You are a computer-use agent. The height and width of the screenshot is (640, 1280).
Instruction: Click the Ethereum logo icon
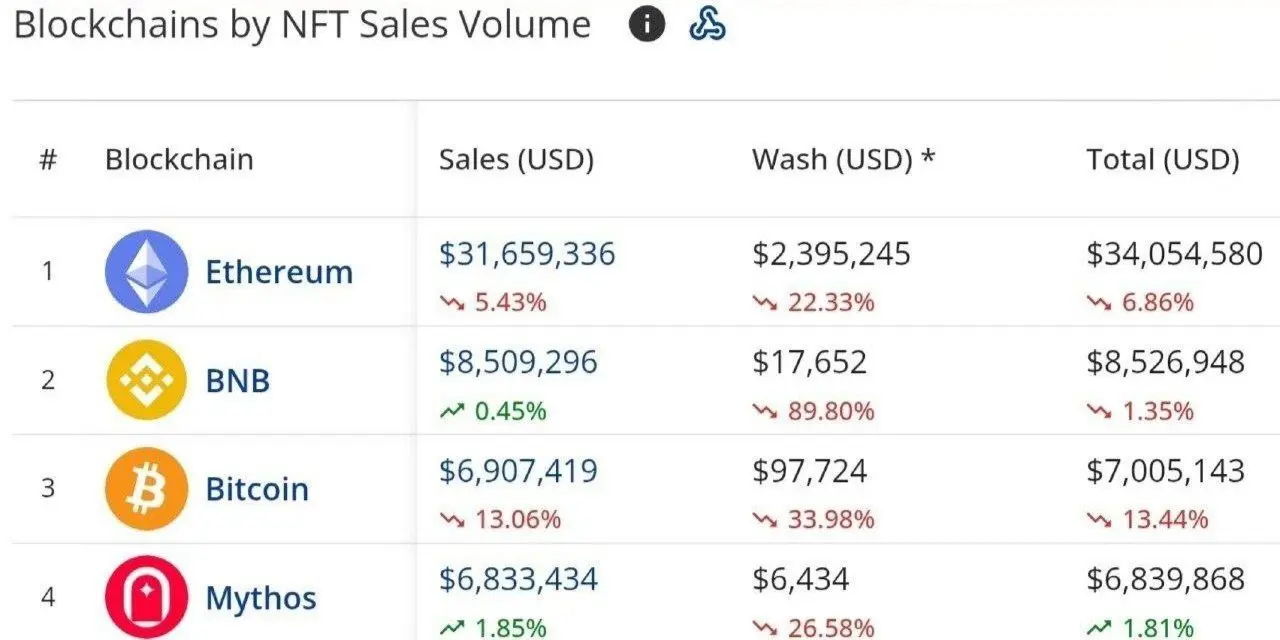pos(146,272)
